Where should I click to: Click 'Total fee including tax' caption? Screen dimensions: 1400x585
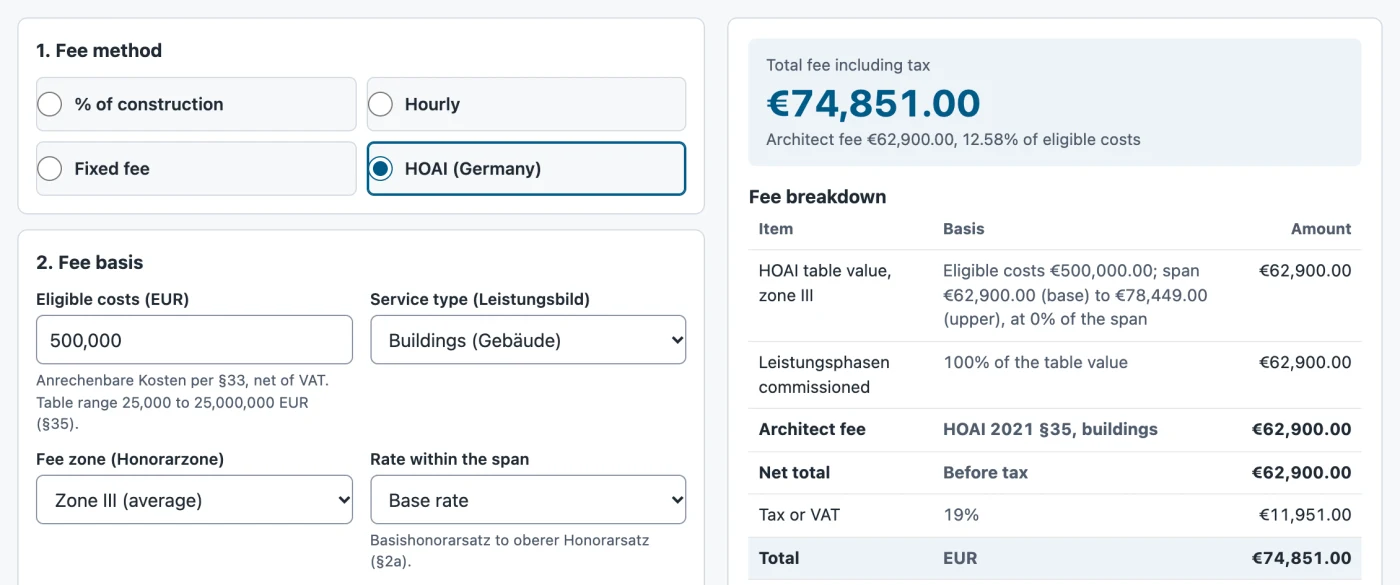pos(848,65)
